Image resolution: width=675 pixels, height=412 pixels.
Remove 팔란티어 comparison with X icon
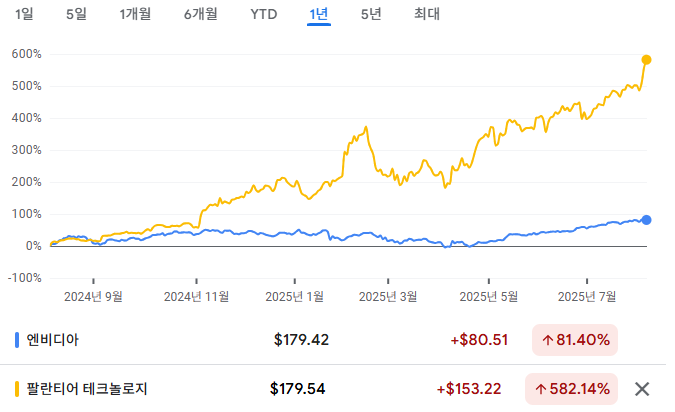642,389
